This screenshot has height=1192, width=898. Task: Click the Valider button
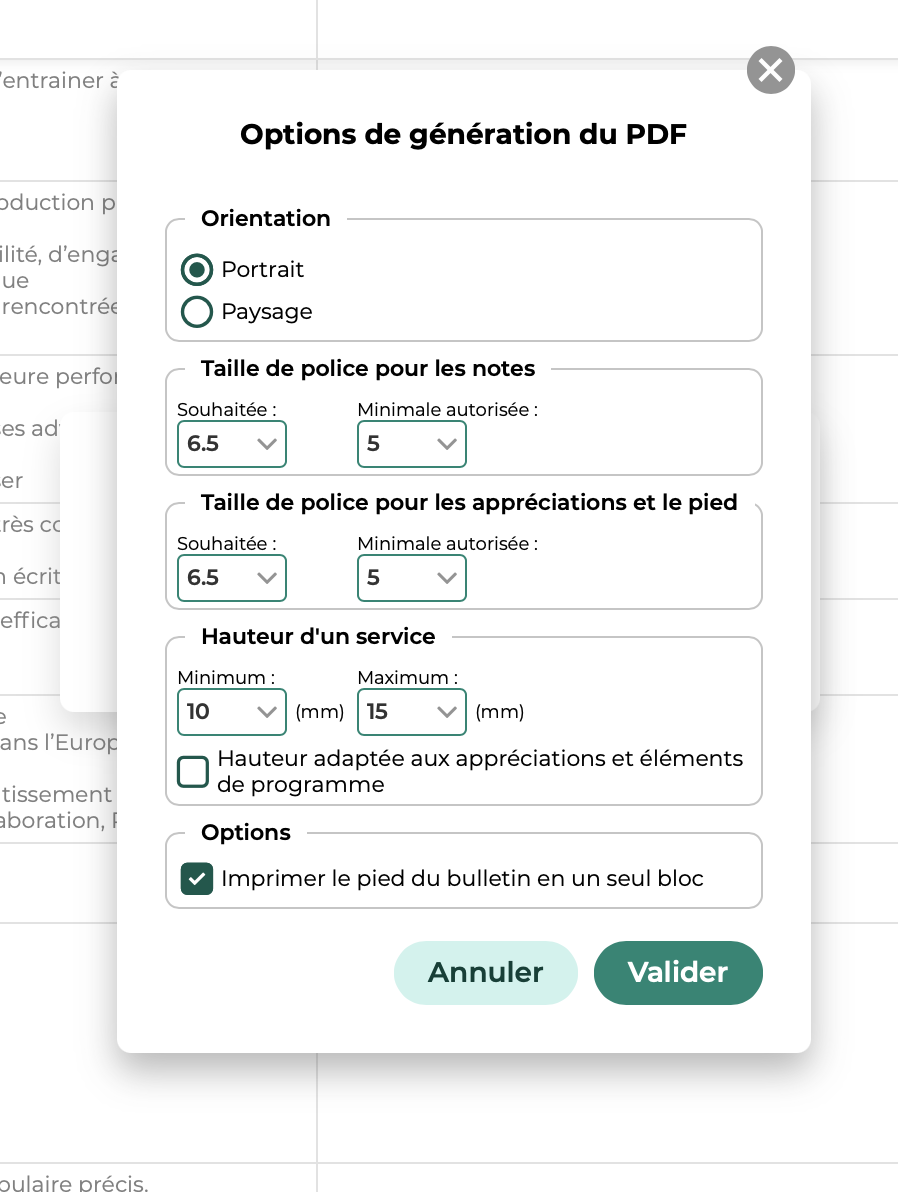(678, 972)
